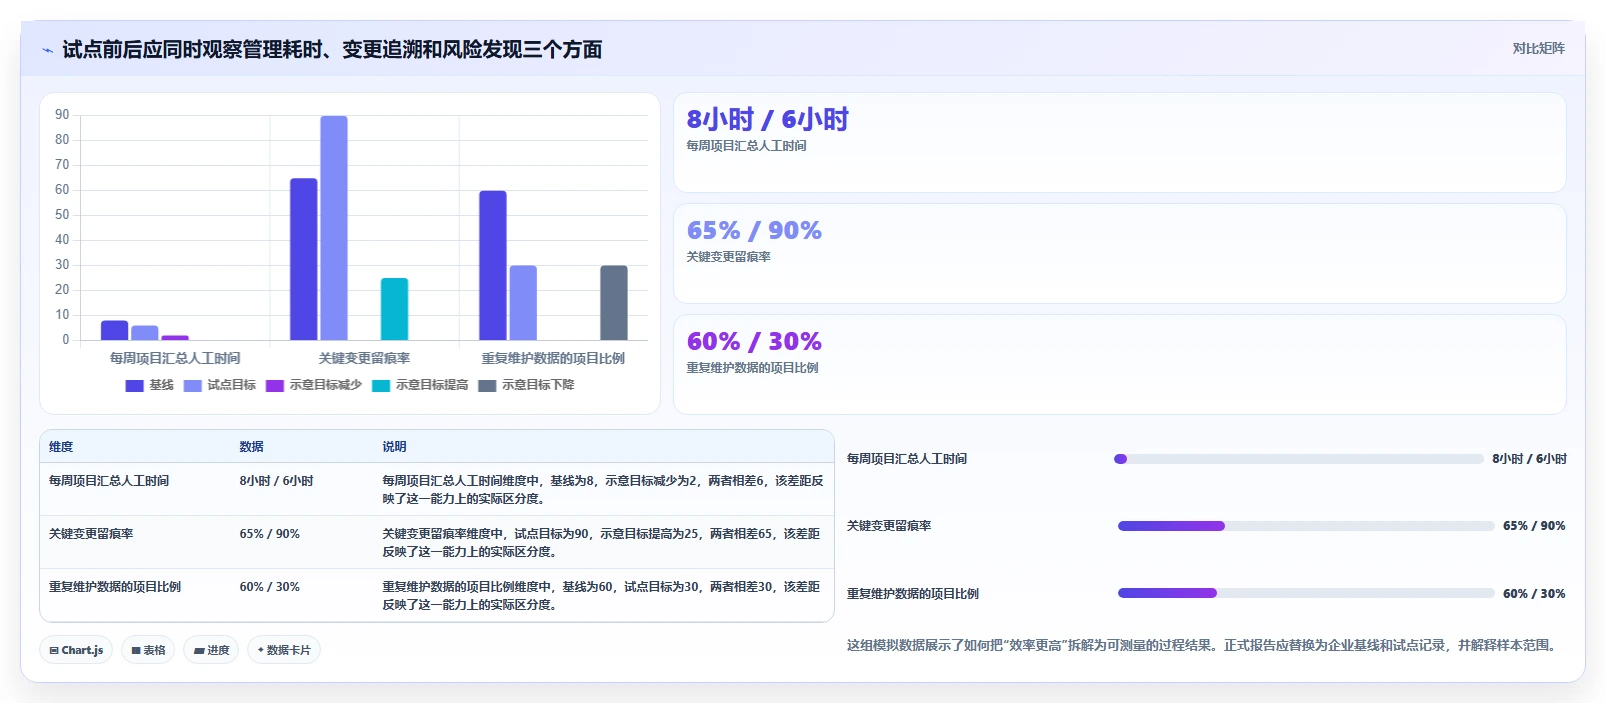Click the 对比矩阵 tag in the header
This screenshot has width=1606, height=703.
click(x=1538, y=48)
